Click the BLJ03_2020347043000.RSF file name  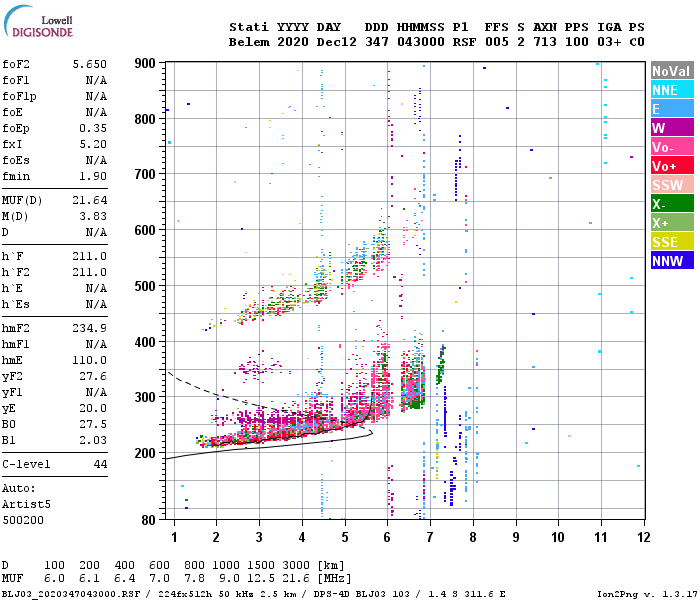click(71, 594)
